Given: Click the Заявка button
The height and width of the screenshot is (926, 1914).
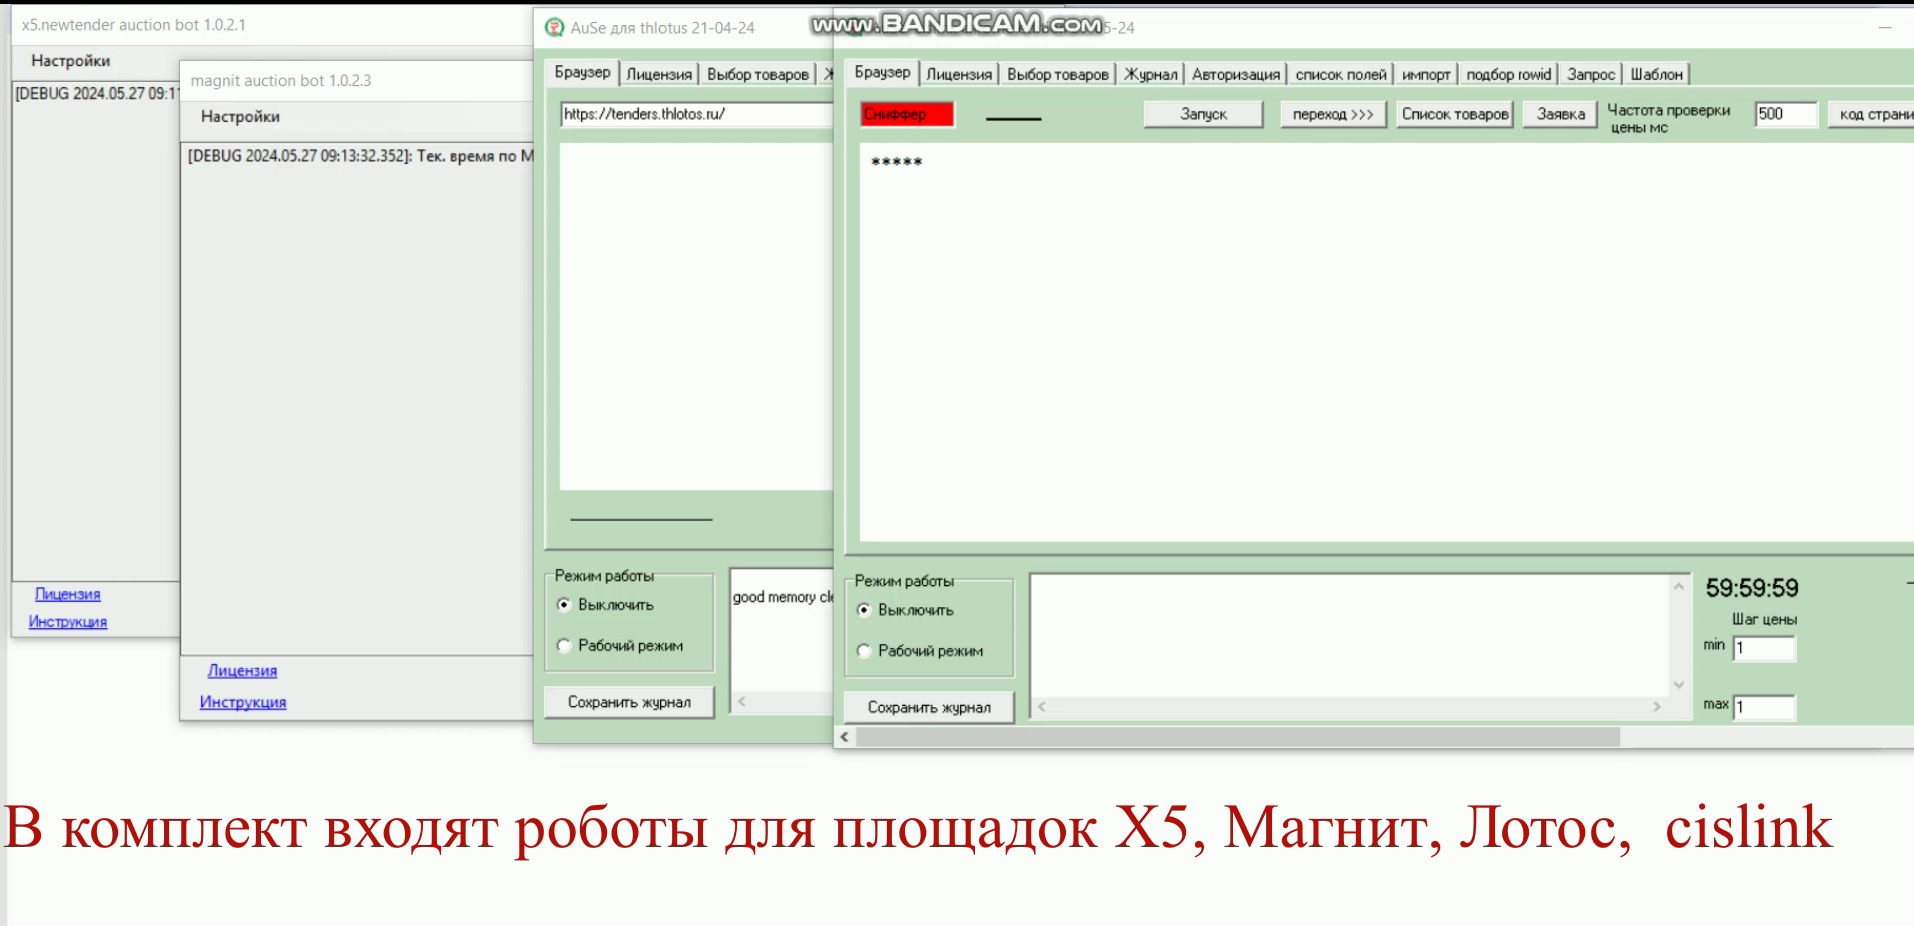Looking at the screenshot, I should (1560, 114).
